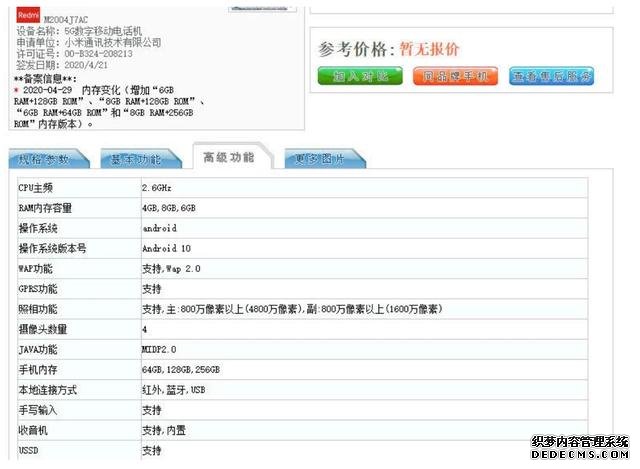Click 支持 in the GPRS功能 row
Image resolution: width=640 pixels, height=469 pixels.
tap(151, 289)
